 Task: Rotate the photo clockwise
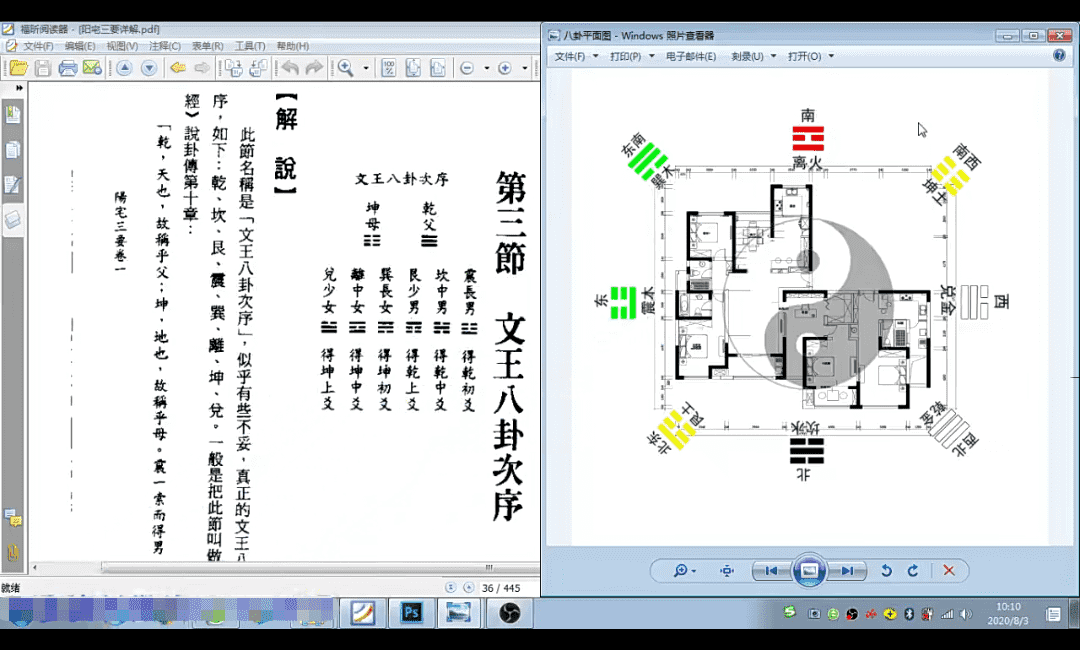912,571
